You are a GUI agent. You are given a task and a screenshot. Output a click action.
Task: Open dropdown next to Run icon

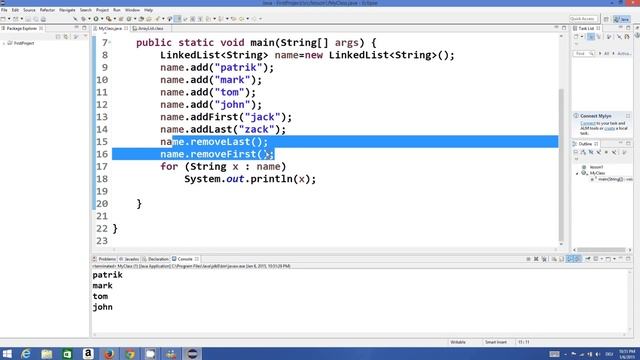coord(102,19)
